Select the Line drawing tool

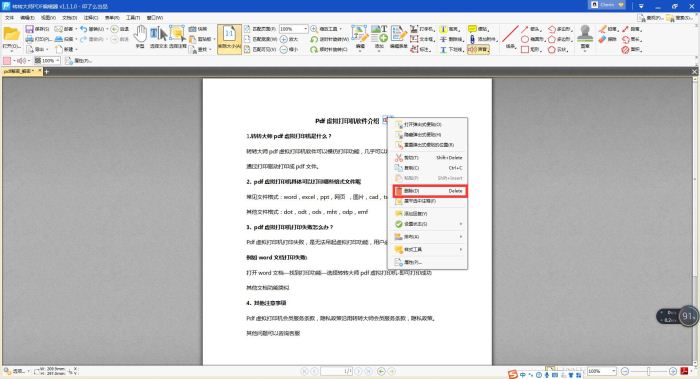click(510, 36)
